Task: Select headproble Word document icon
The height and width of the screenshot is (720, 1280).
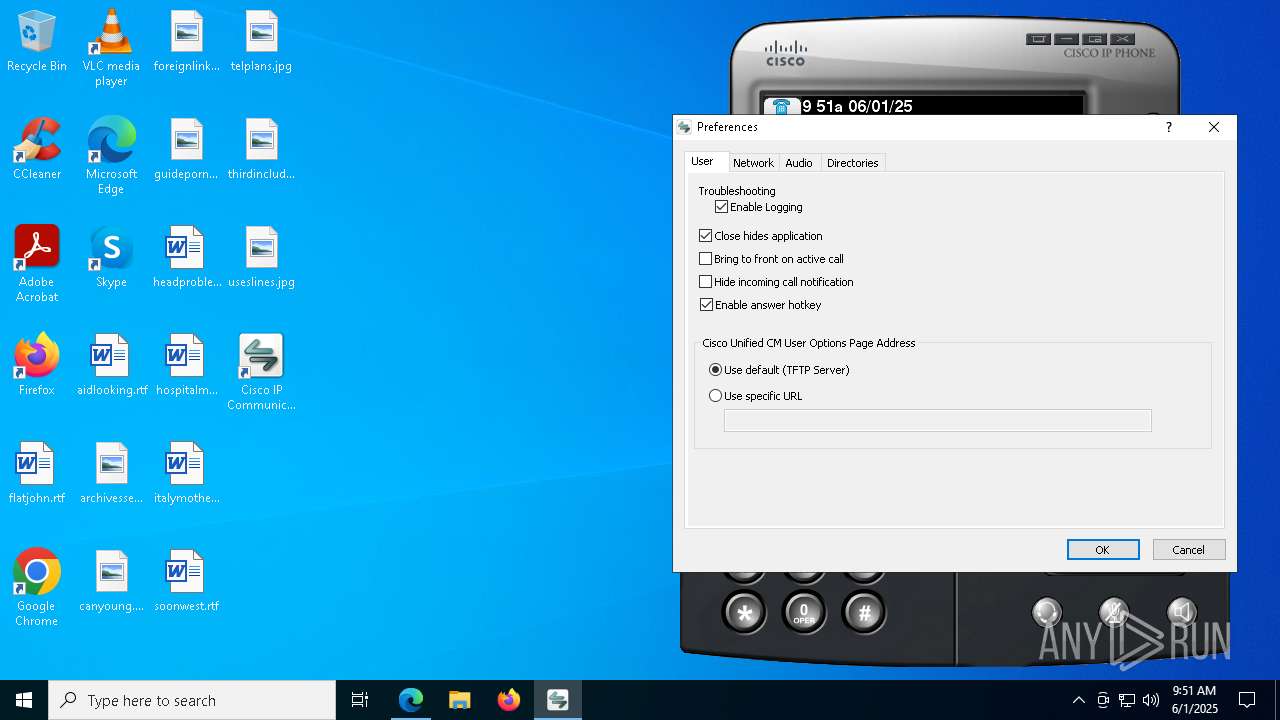Action: click(186, 258)
